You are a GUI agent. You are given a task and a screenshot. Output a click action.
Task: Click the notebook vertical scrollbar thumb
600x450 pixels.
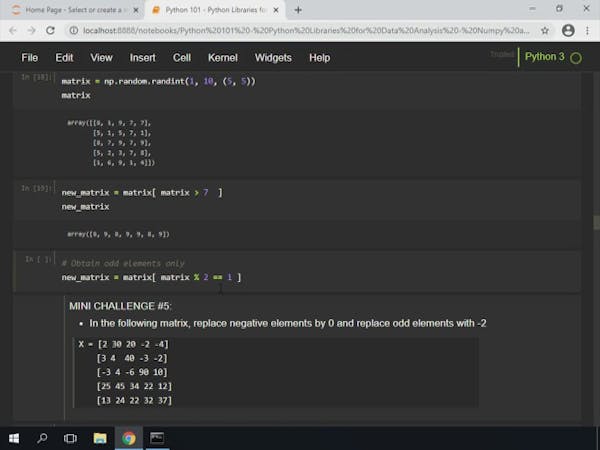coord(596,223)
